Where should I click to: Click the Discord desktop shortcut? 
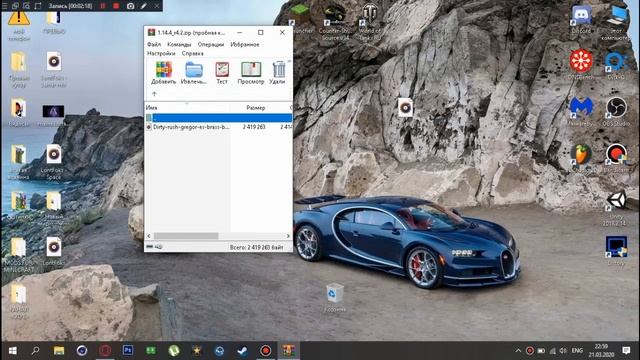click(581, 18)
